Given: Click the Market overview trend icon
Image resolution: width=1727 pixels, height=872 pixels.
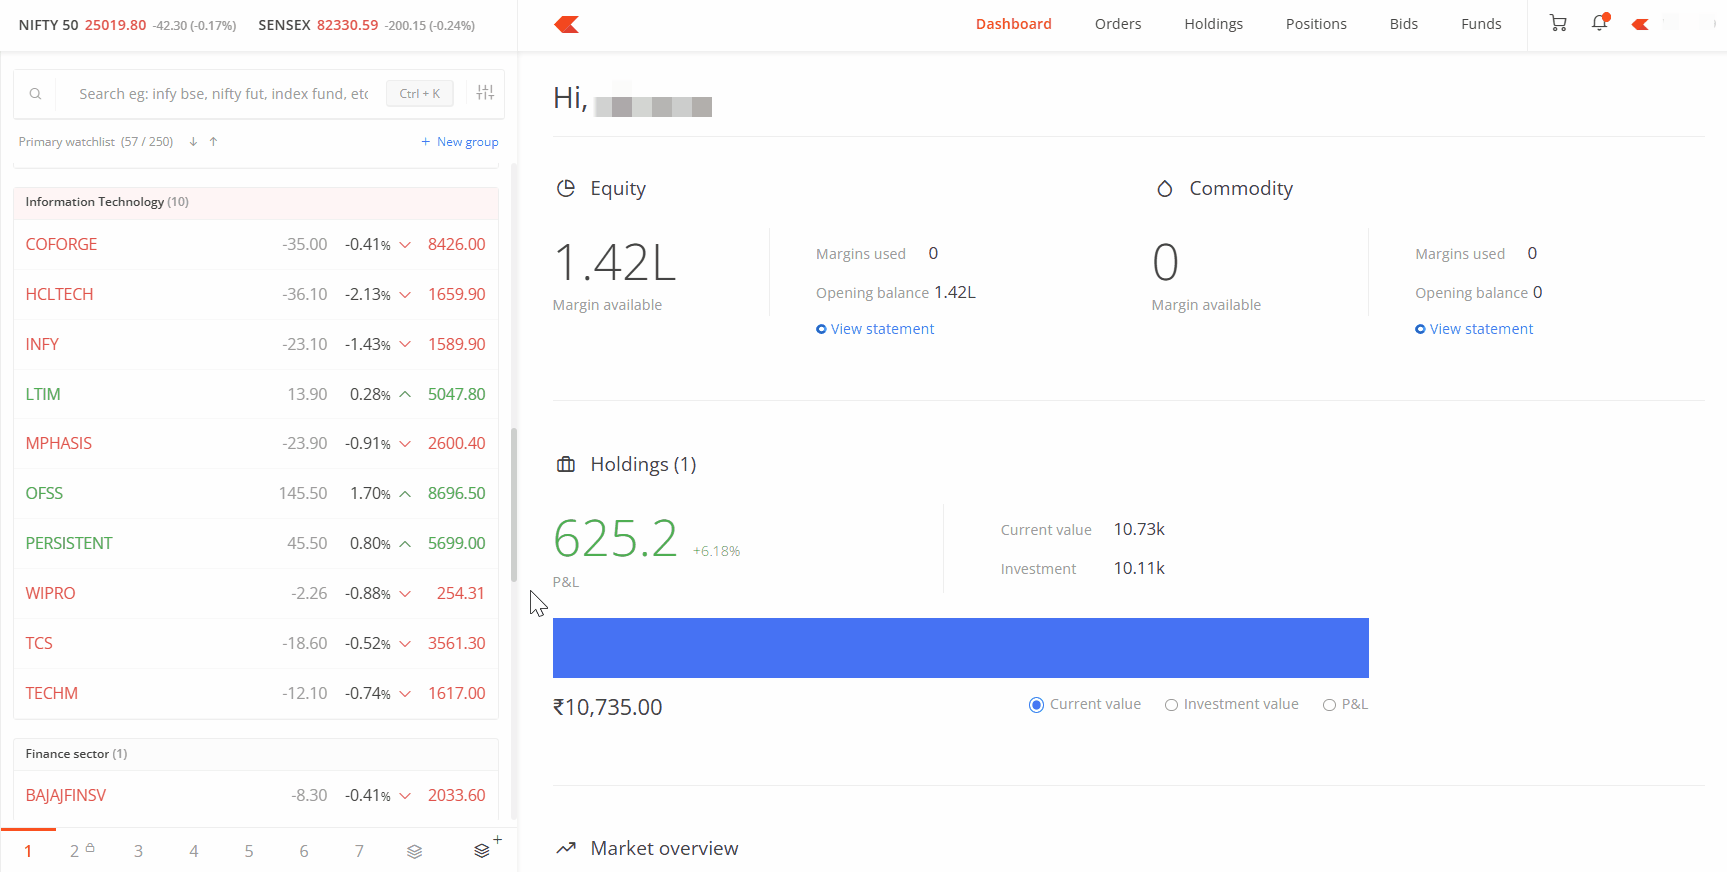Looking at the screenshot, I should click(566, 848).
